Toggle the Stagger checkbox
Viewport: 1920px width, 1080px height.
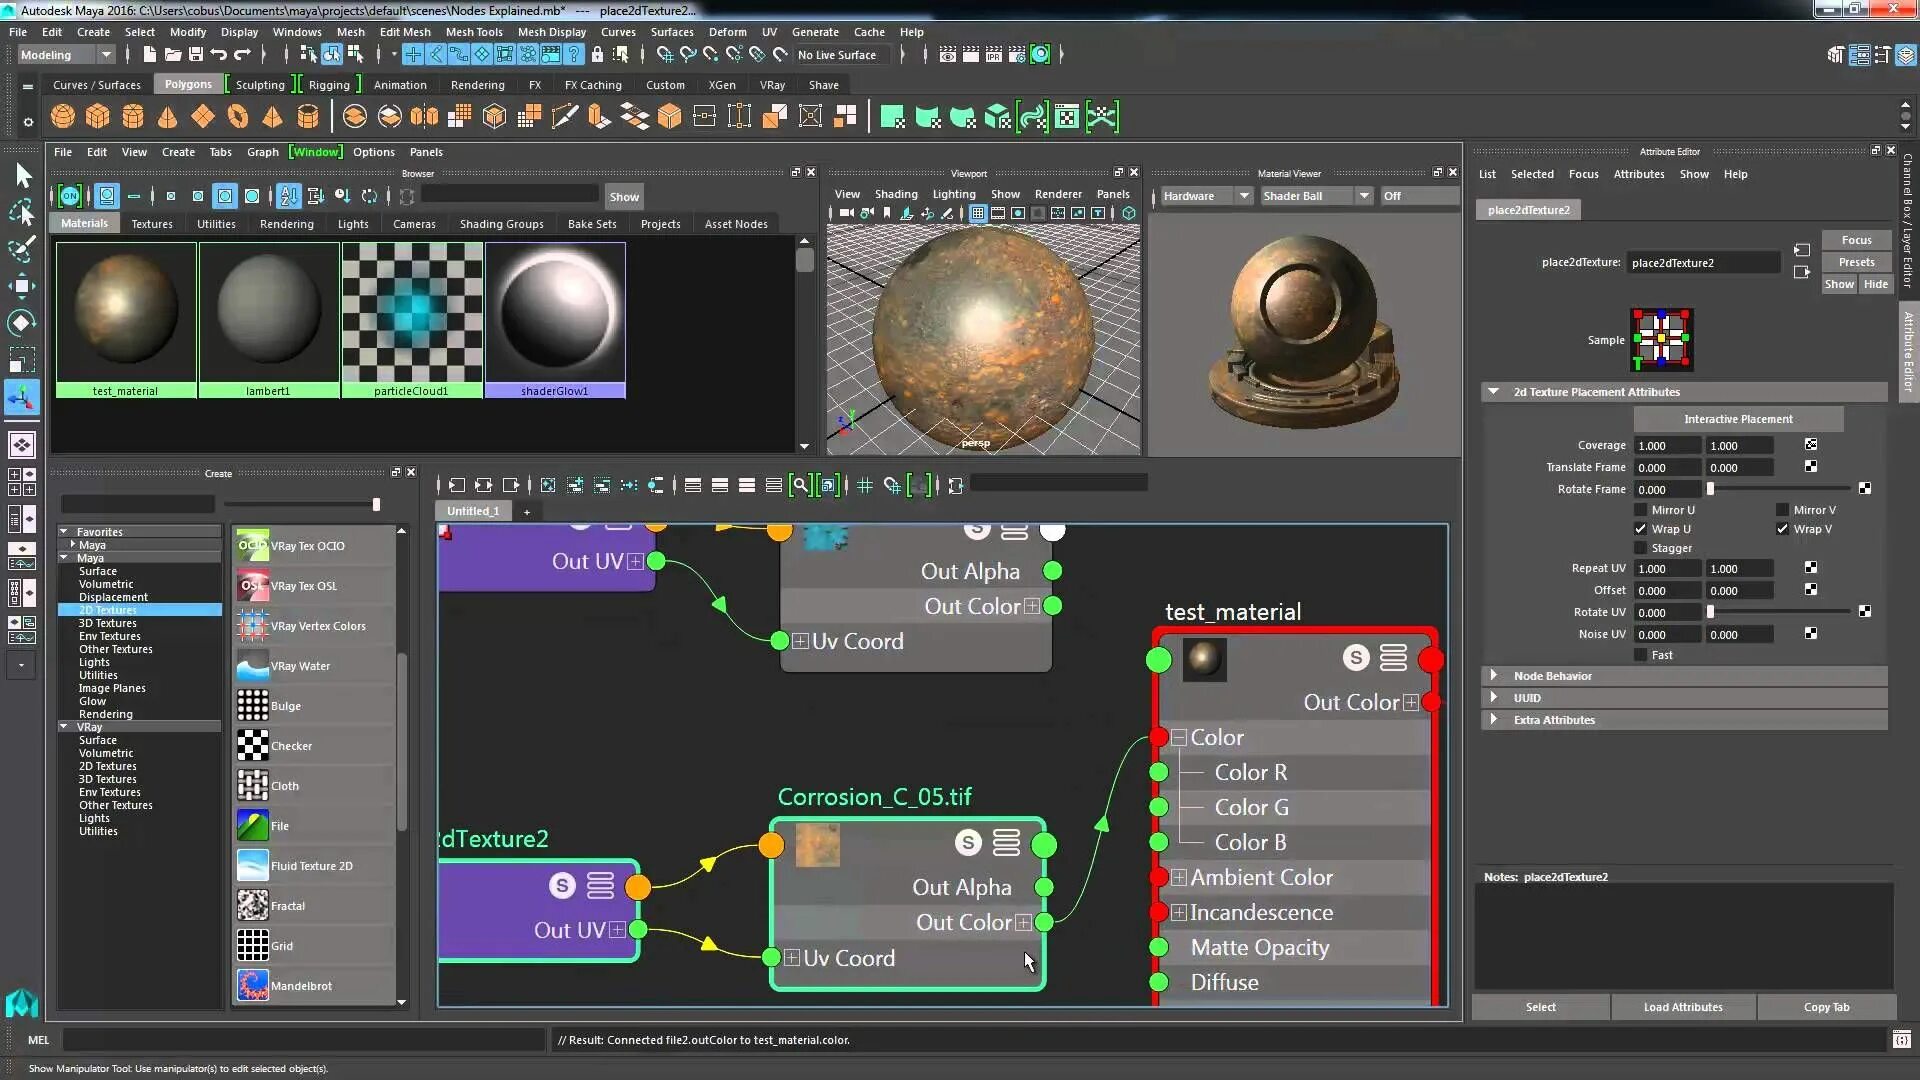[1640, 548]
